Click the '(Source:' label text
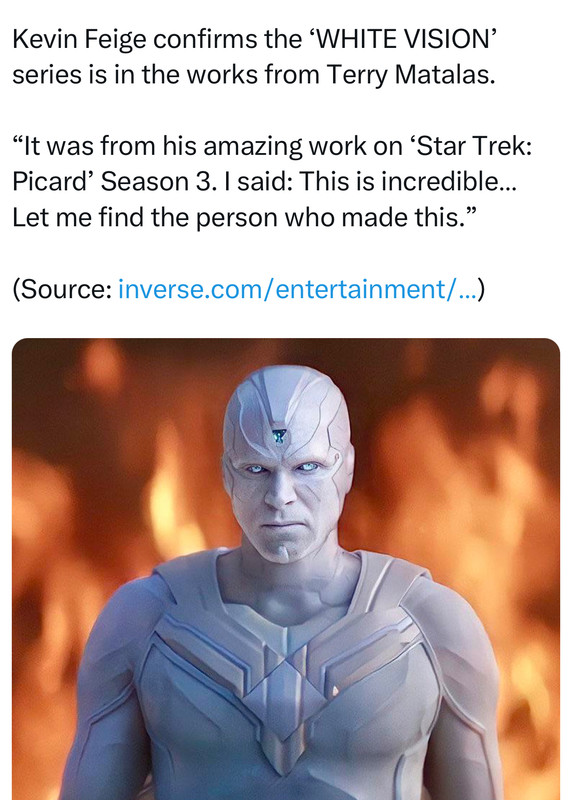 coord(62,289)
